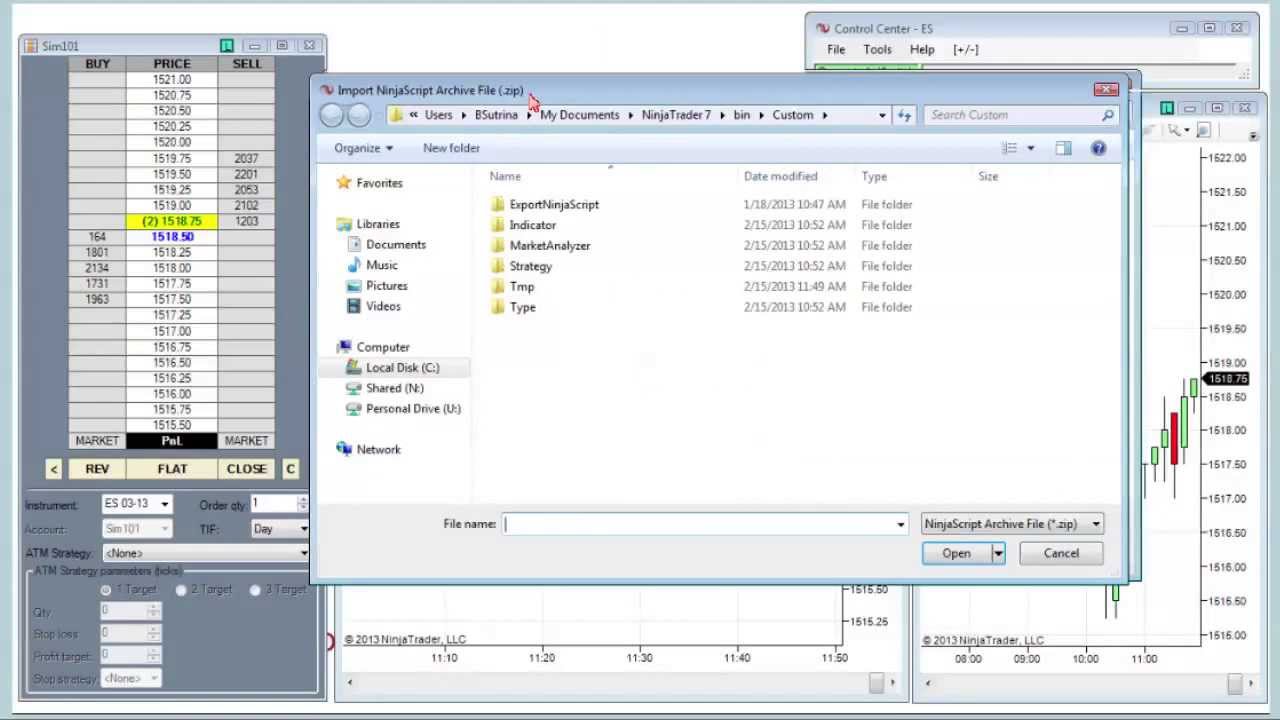Click the folder icon at address bar start
This screenshot has width=1280, height=720.
tap(396, 115)
